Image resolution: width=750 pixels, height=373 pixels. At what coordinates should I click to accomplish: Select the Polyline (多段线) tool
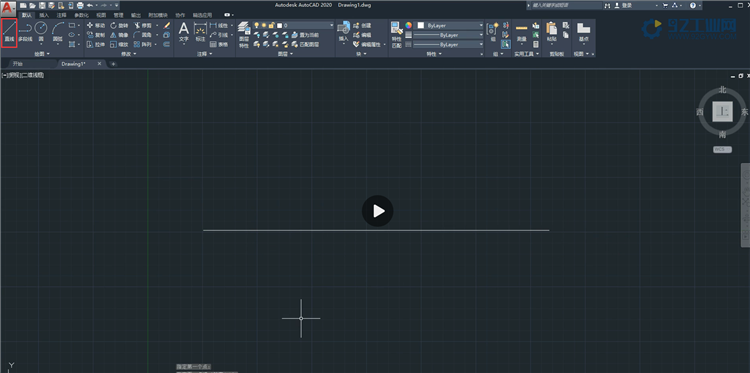[25, 33]
